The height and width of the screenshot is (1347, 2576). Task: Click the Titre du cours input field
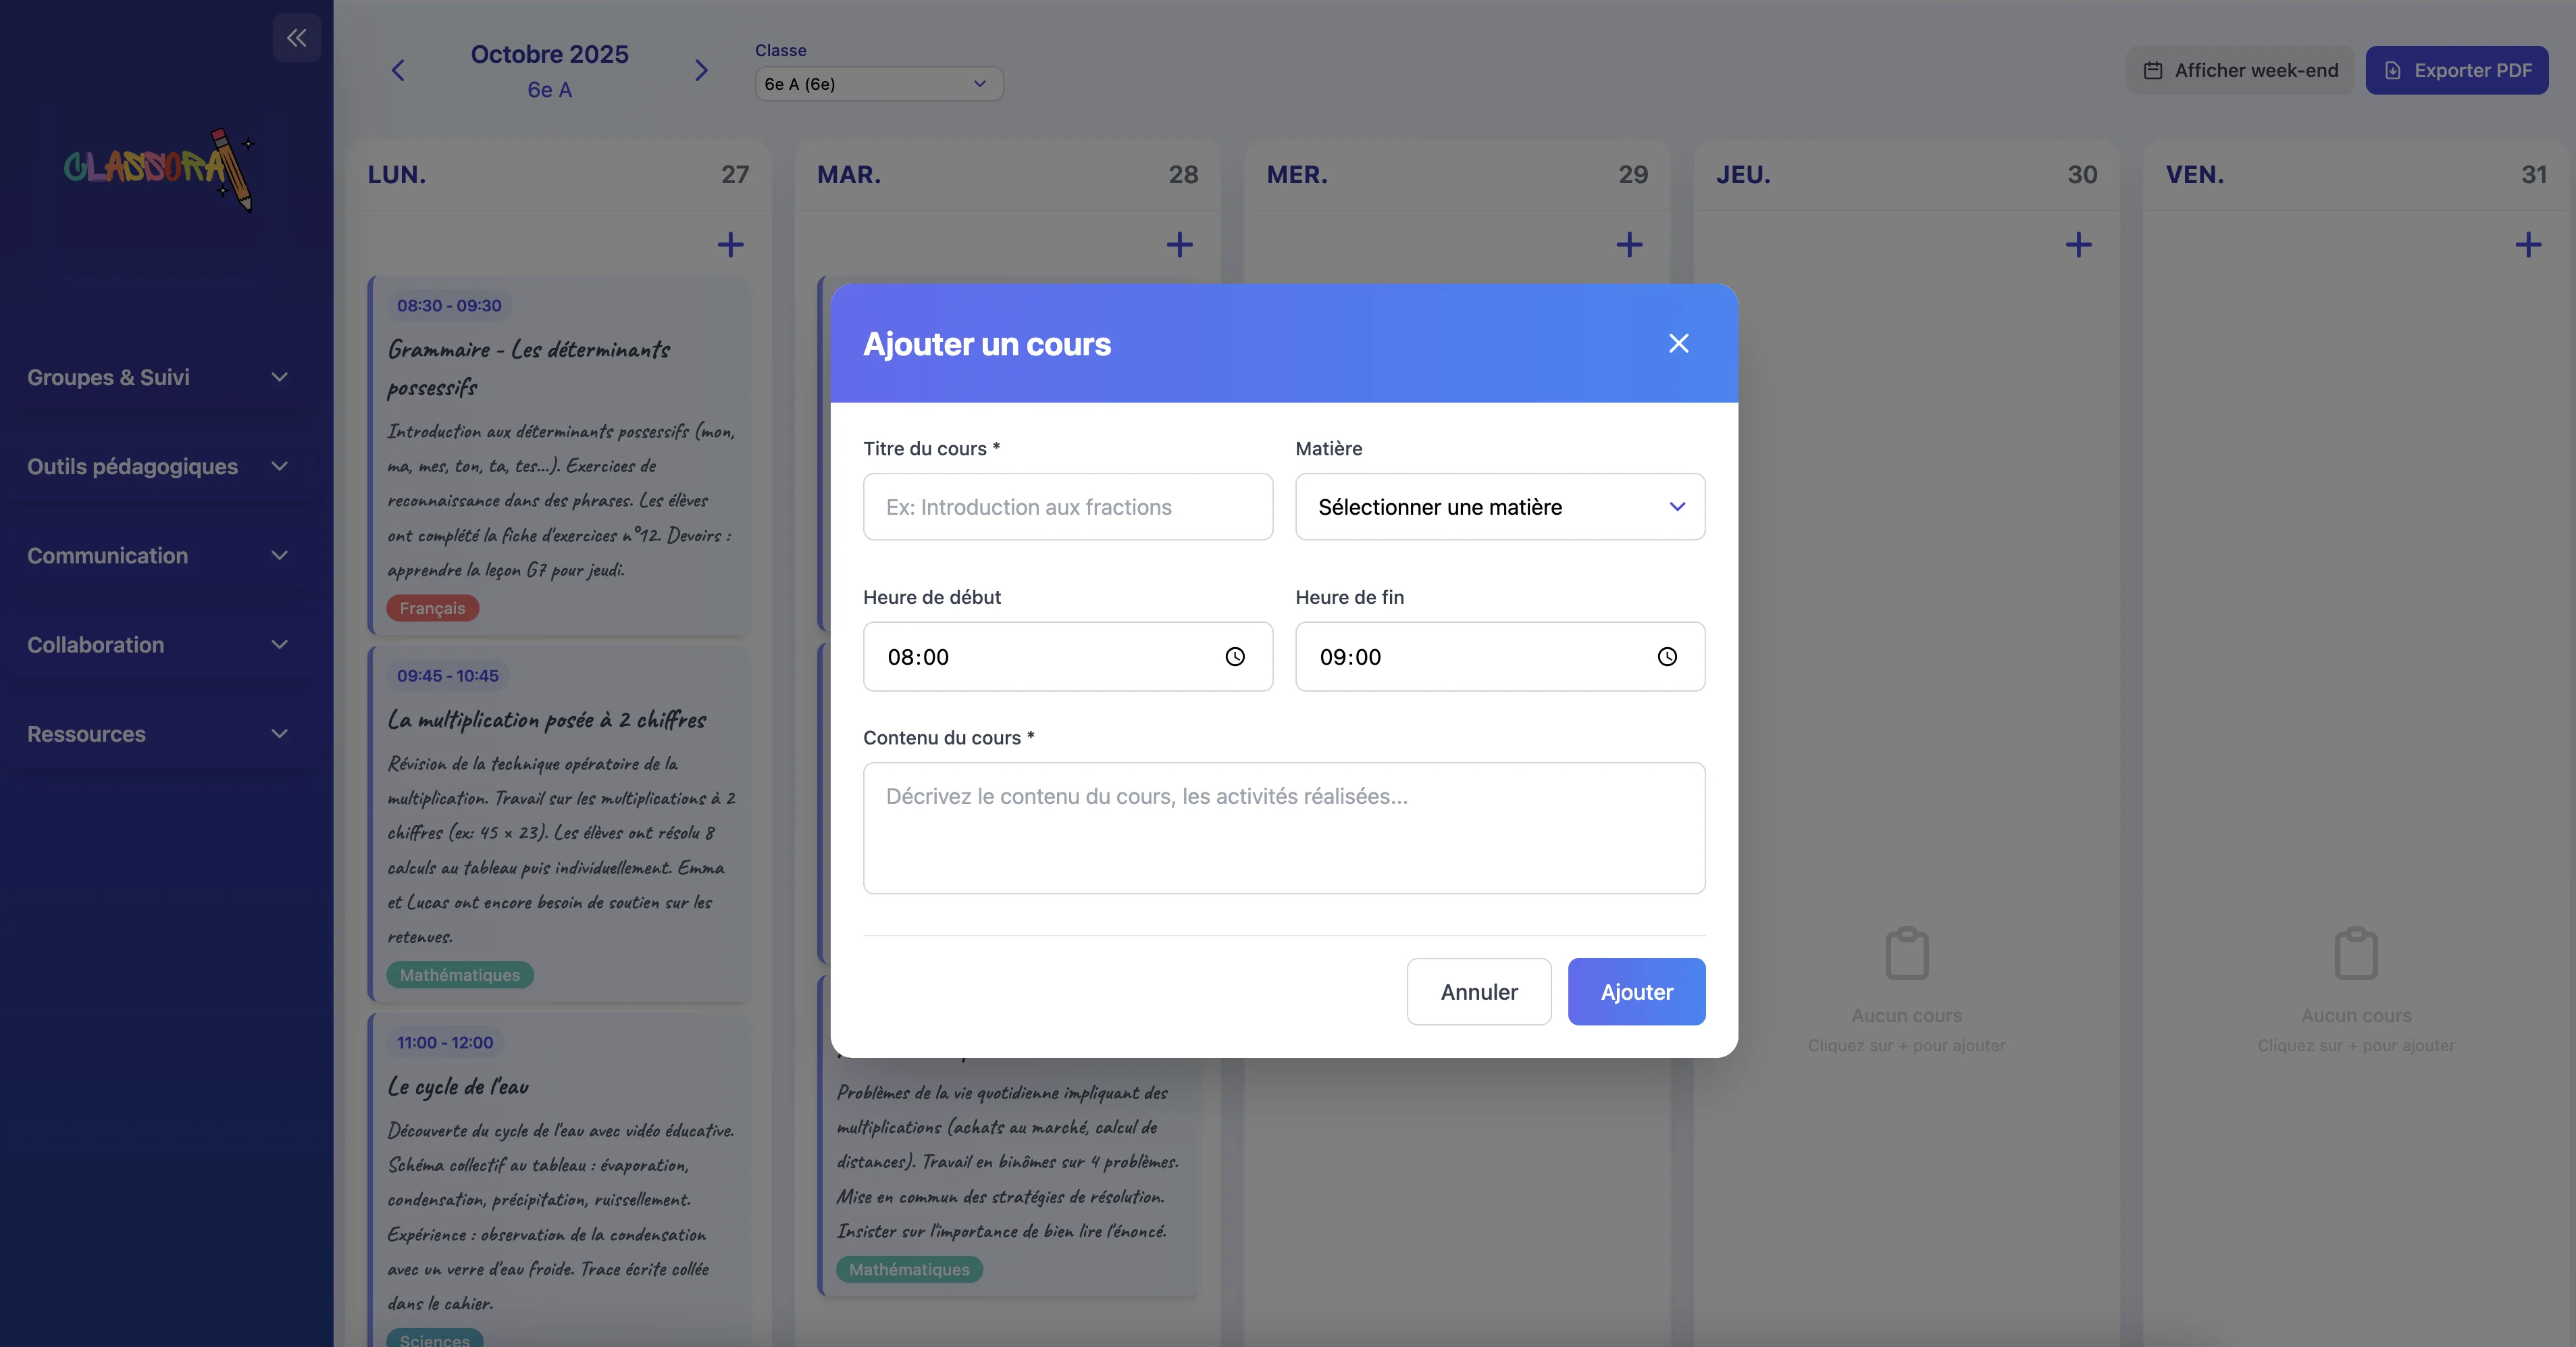(1067, 507)
